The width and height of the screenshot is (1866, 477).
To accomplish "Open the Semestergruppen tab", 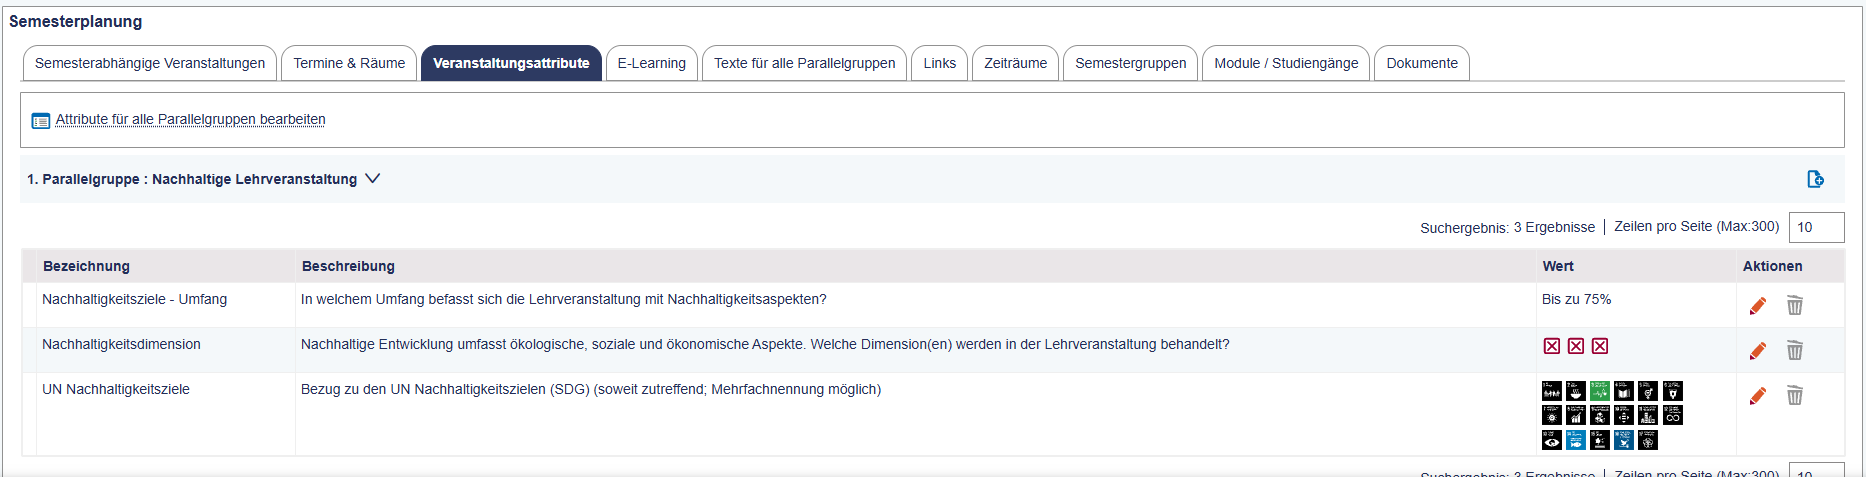I will pyautogui.click(x=1131, y=63).
